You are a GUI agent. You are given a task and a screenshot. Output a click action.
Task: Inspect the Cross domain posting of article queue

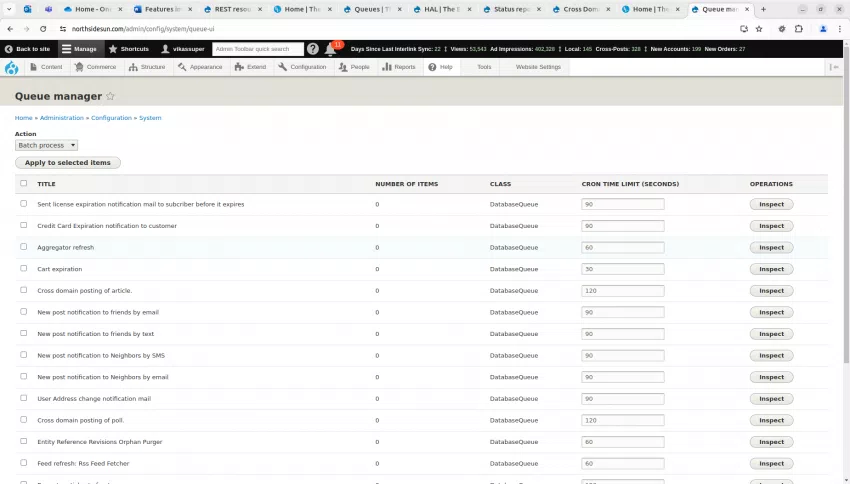[x=771, y=291]
